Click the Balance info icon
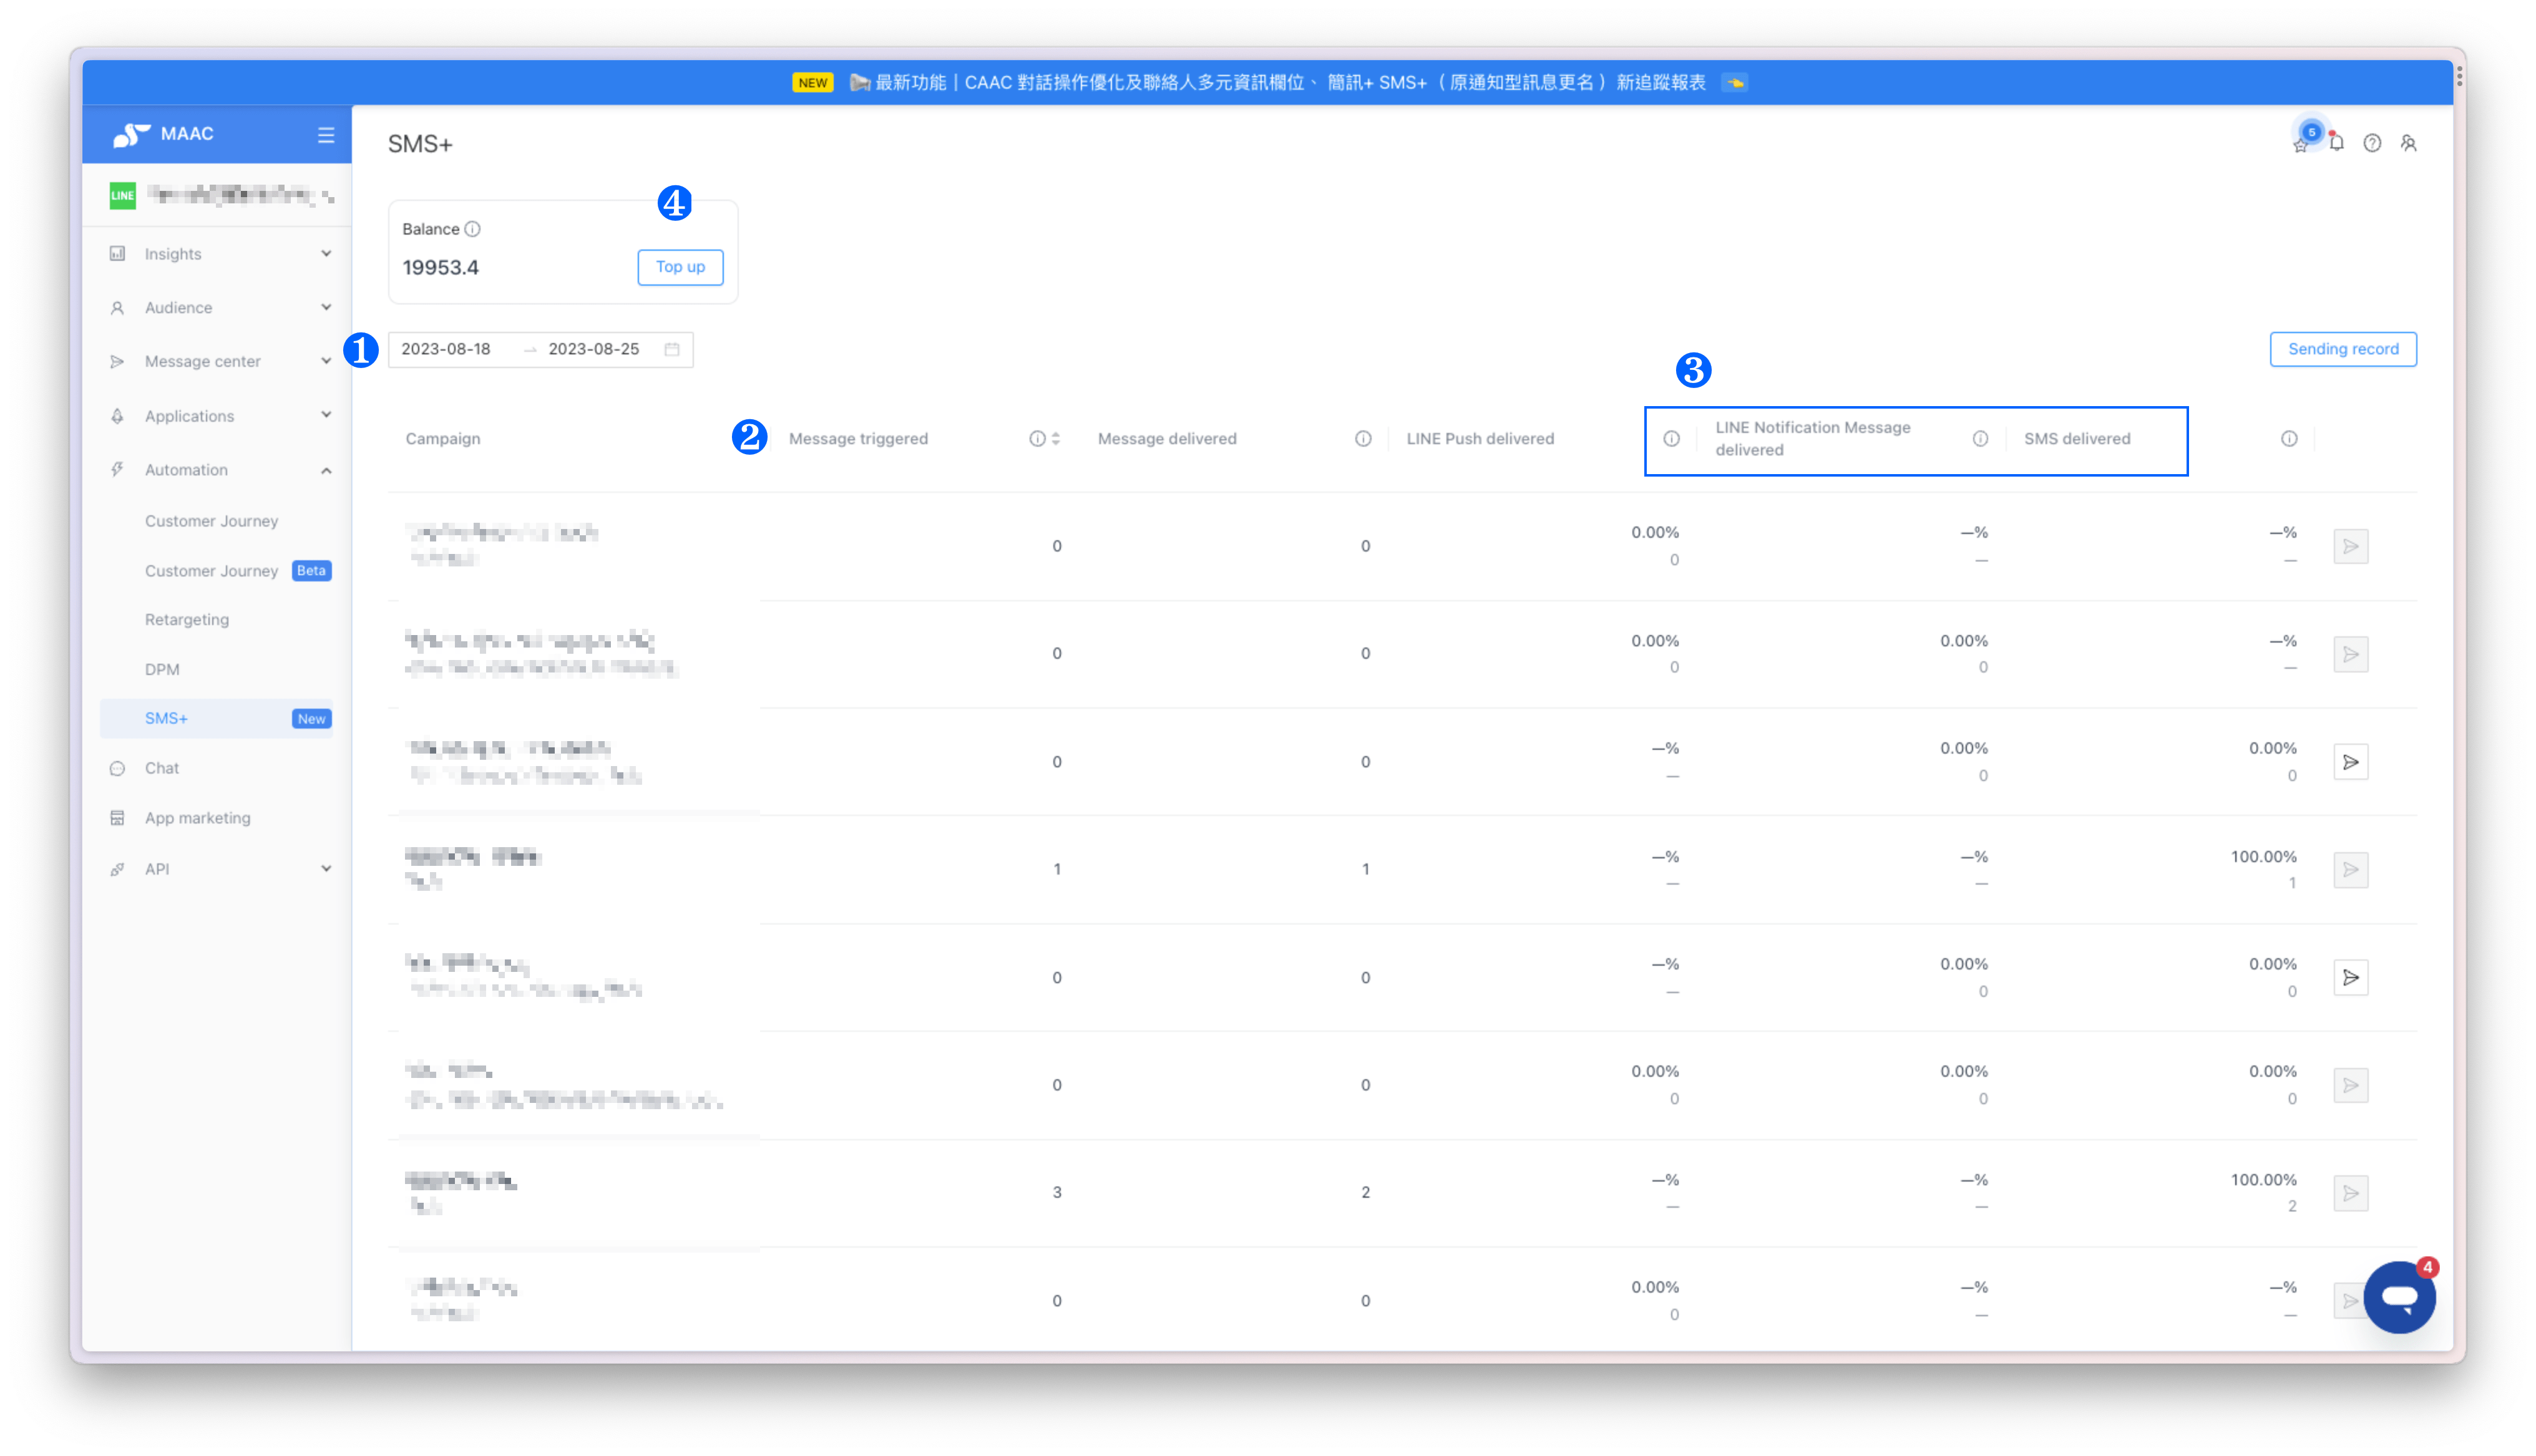Image resolution: width=2536 pixels, height=1456 pixels. [473, 229]
